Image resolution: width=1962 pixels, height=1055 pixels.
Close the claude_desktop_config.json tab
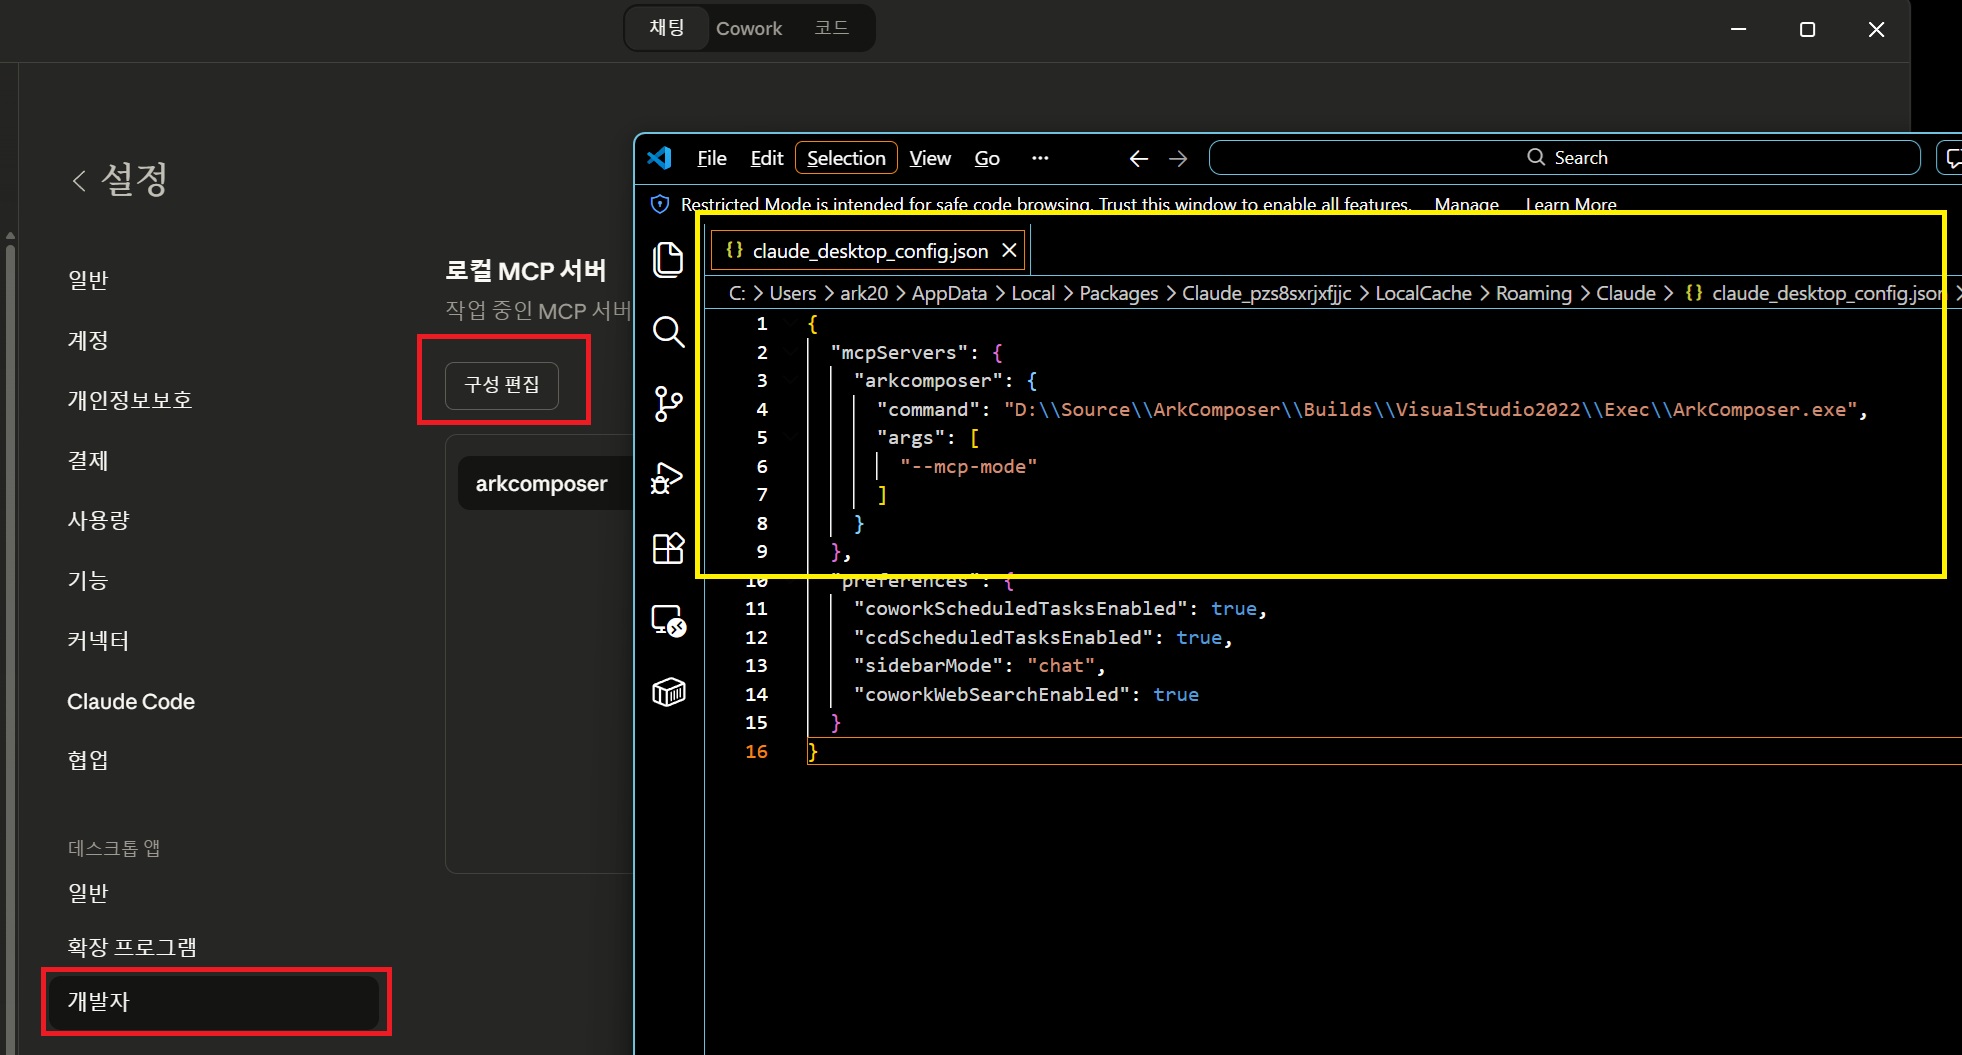(x=1009, y=250)
